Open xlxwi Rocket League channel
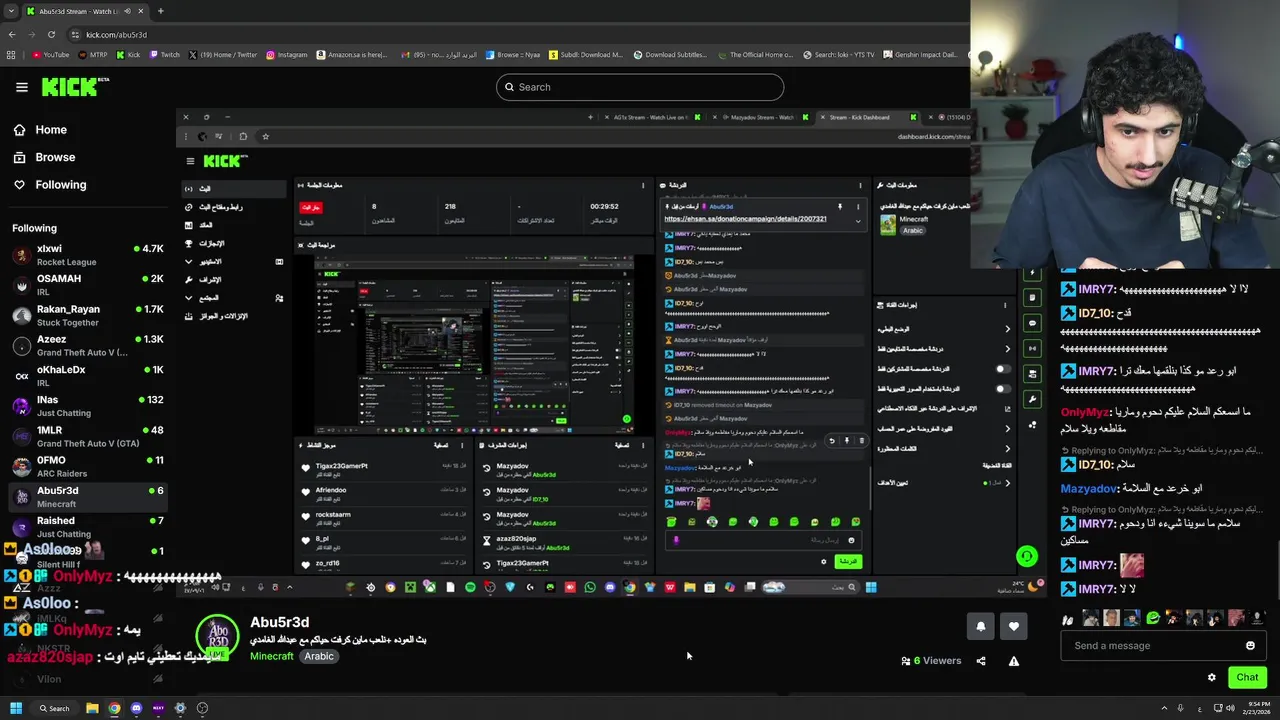The image size is (1280, 720). click(x=87, y=255)
